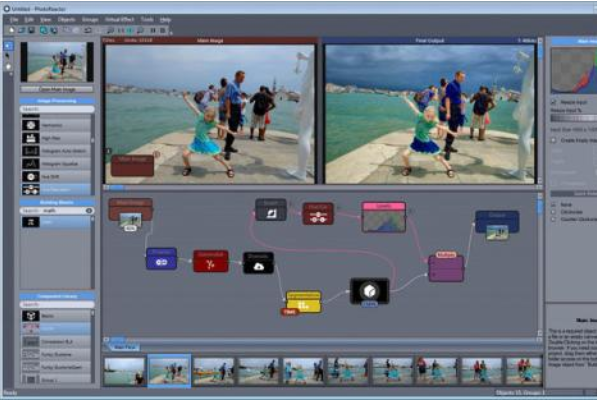Click the green highlighted toolbar icon
This screenshot has height=400, width=597.
130,30
